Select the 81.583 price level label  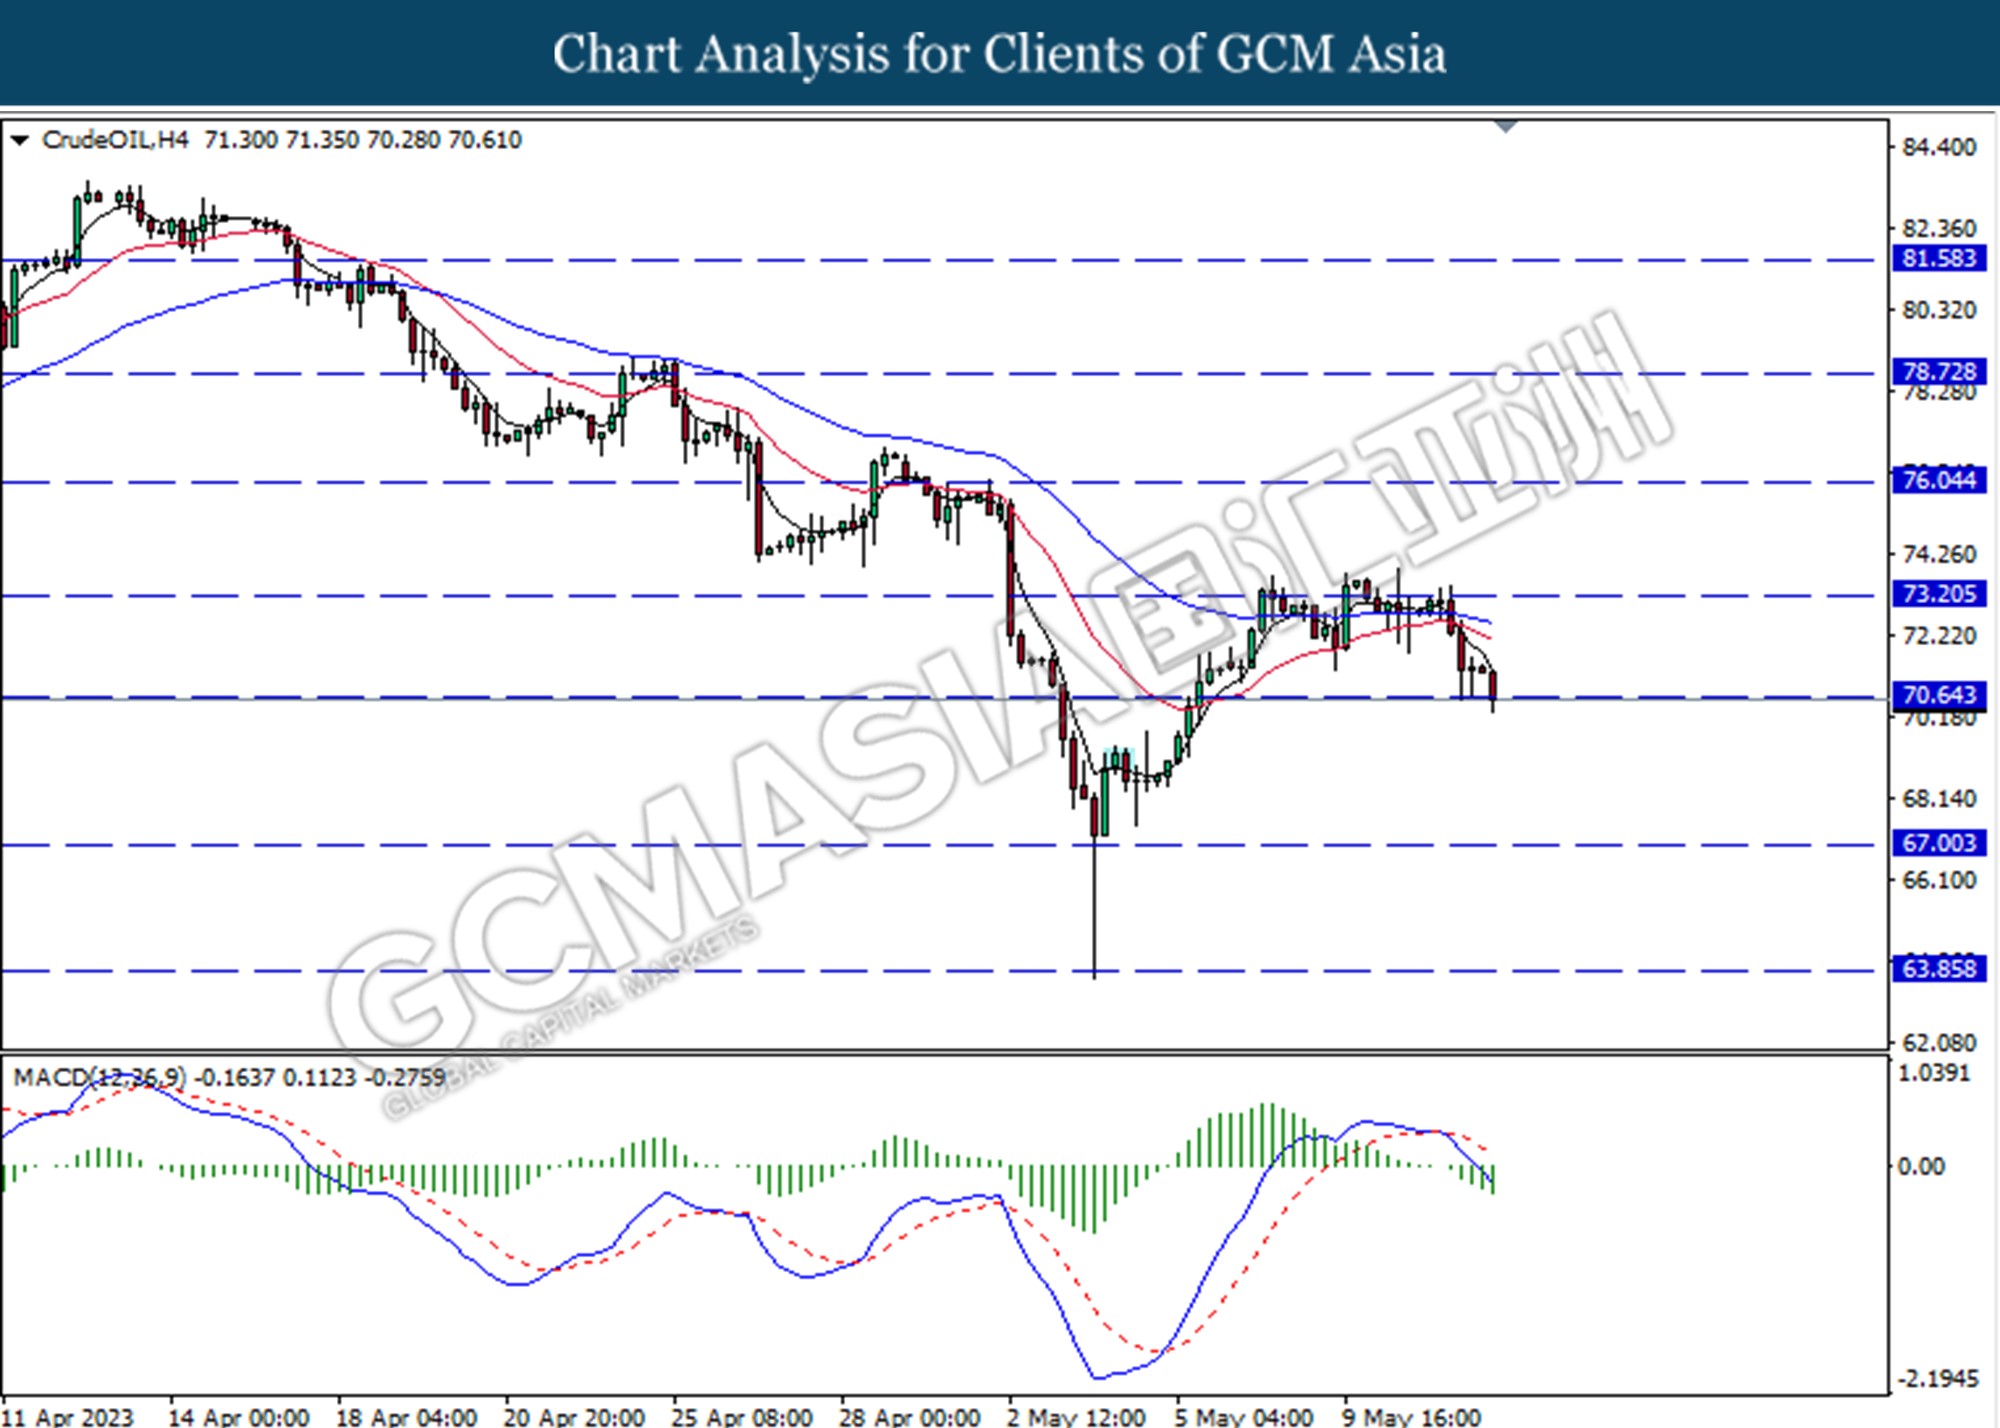[1939, 258]
